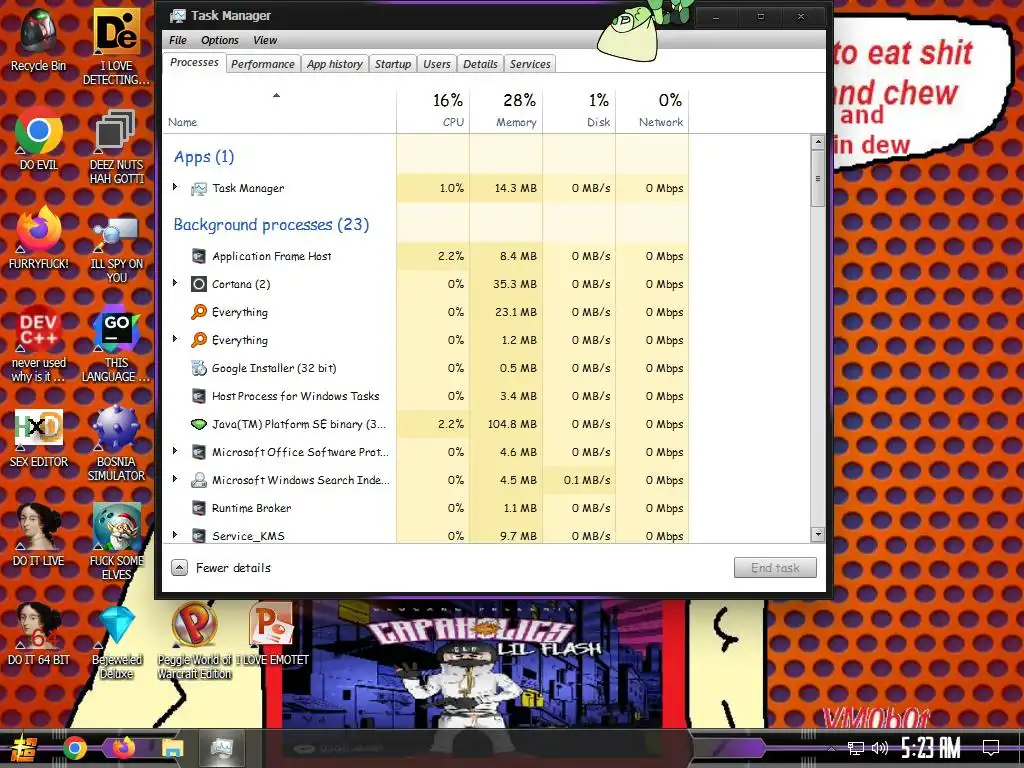Open the Options menu

pyautogui.click(x=219, y=40)
